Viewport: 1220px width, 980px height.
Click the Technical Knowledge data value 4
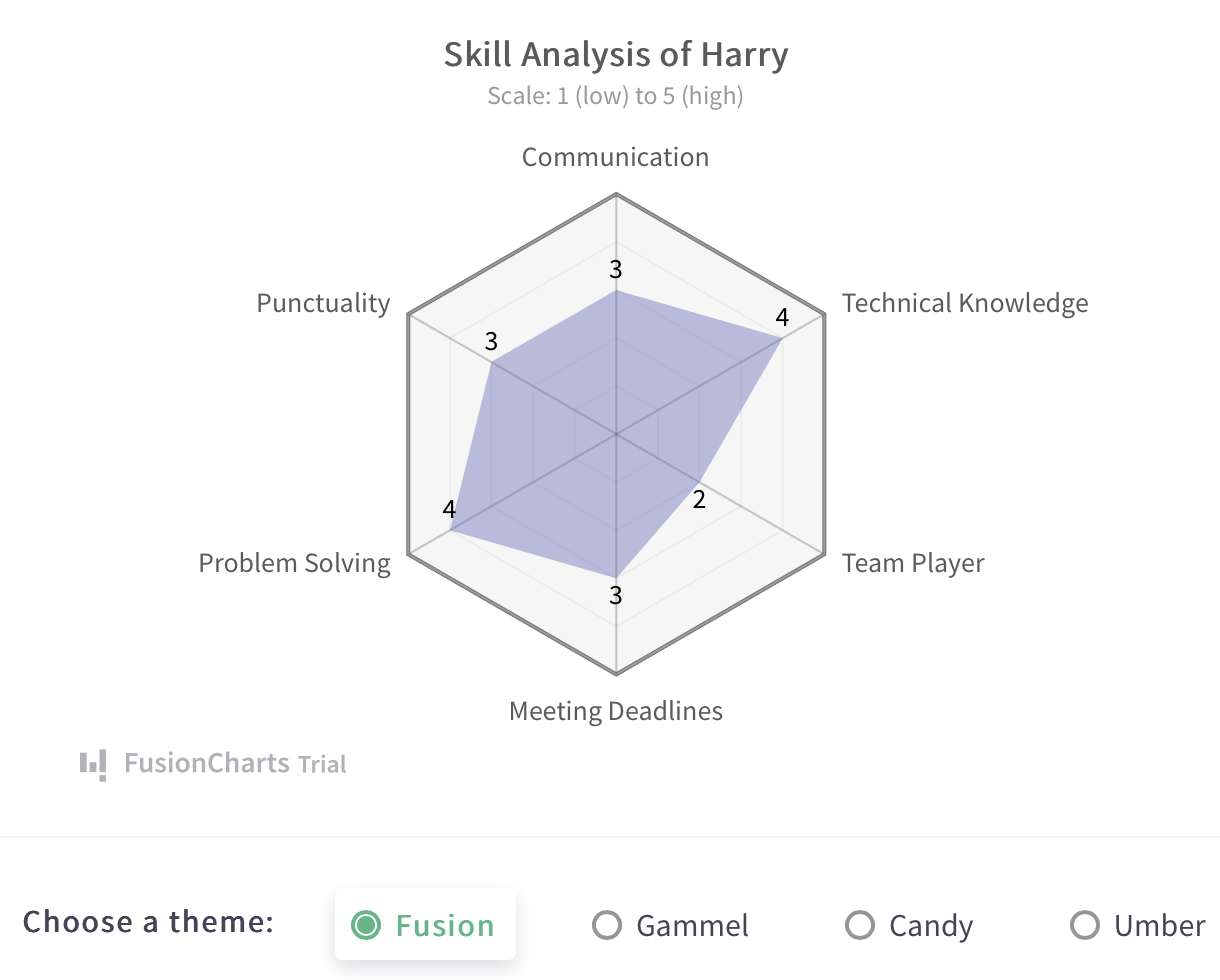point(782,318)
